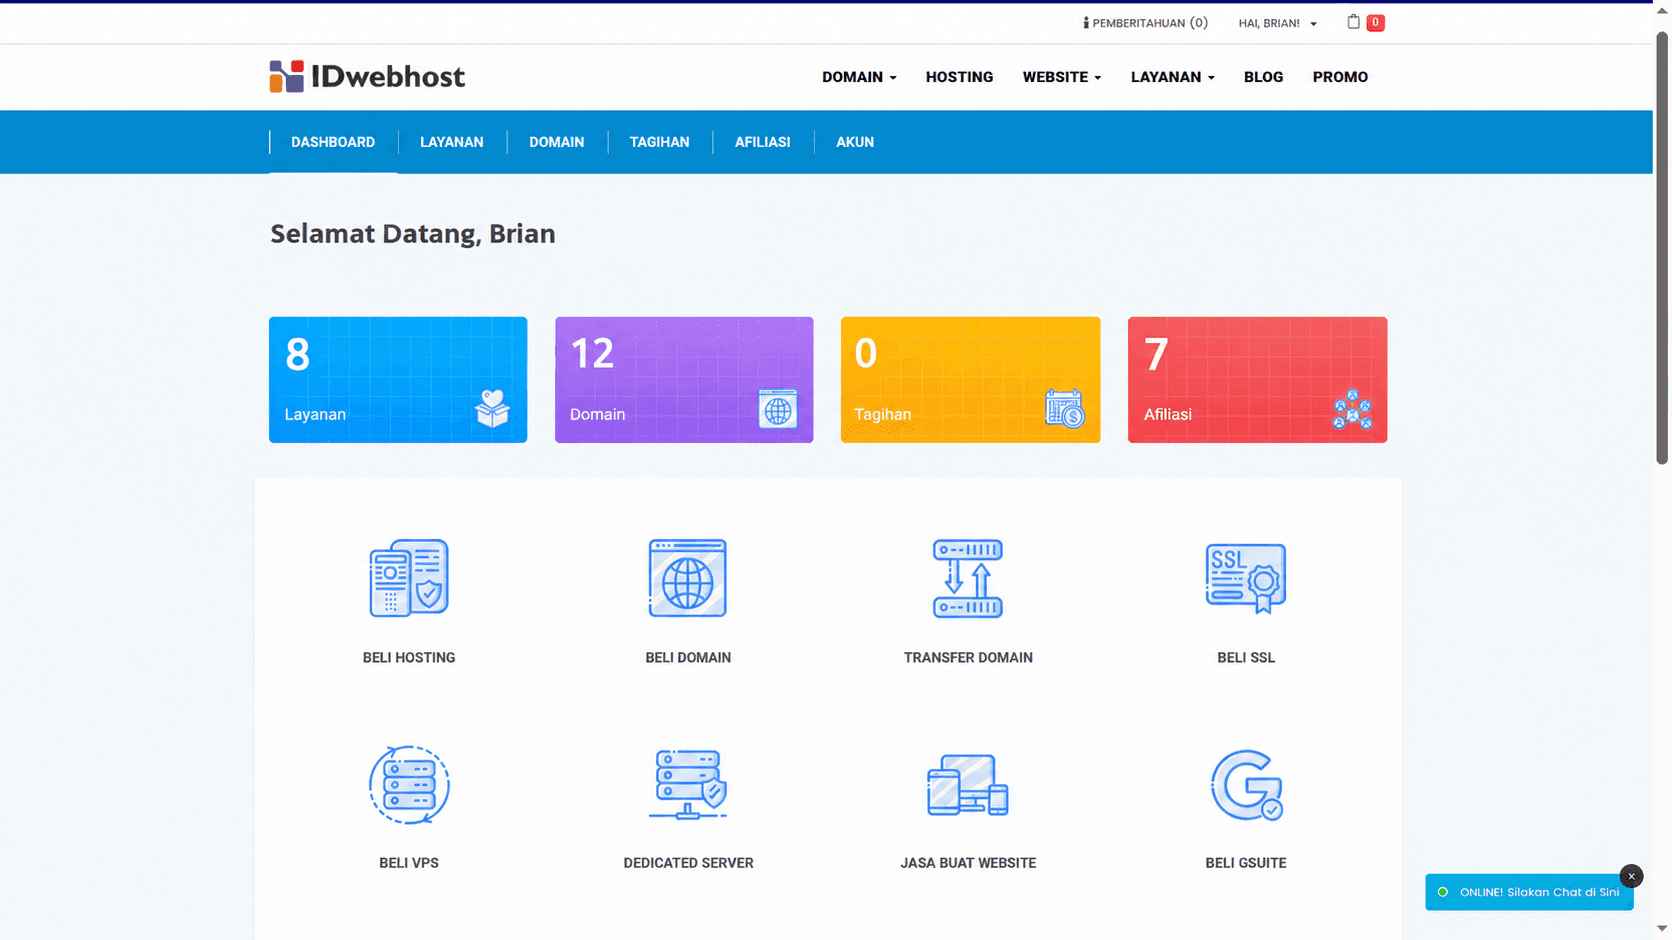Click the Jasa Buat Website devices icon
Screen dimensions: 1672x940
[968, 785]
